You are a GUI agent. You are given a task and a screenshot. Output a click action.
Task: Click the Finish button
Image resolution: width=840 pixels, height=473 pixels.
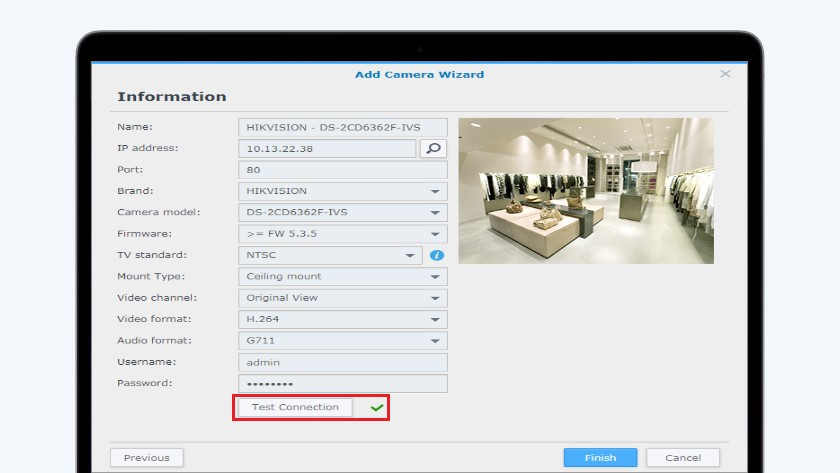[600, 458]
